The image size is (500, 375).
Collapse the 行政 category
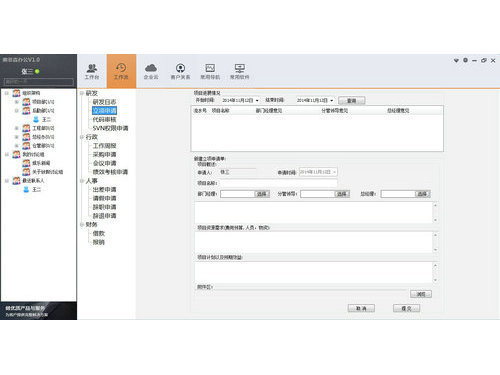click(x=82, y=137)
